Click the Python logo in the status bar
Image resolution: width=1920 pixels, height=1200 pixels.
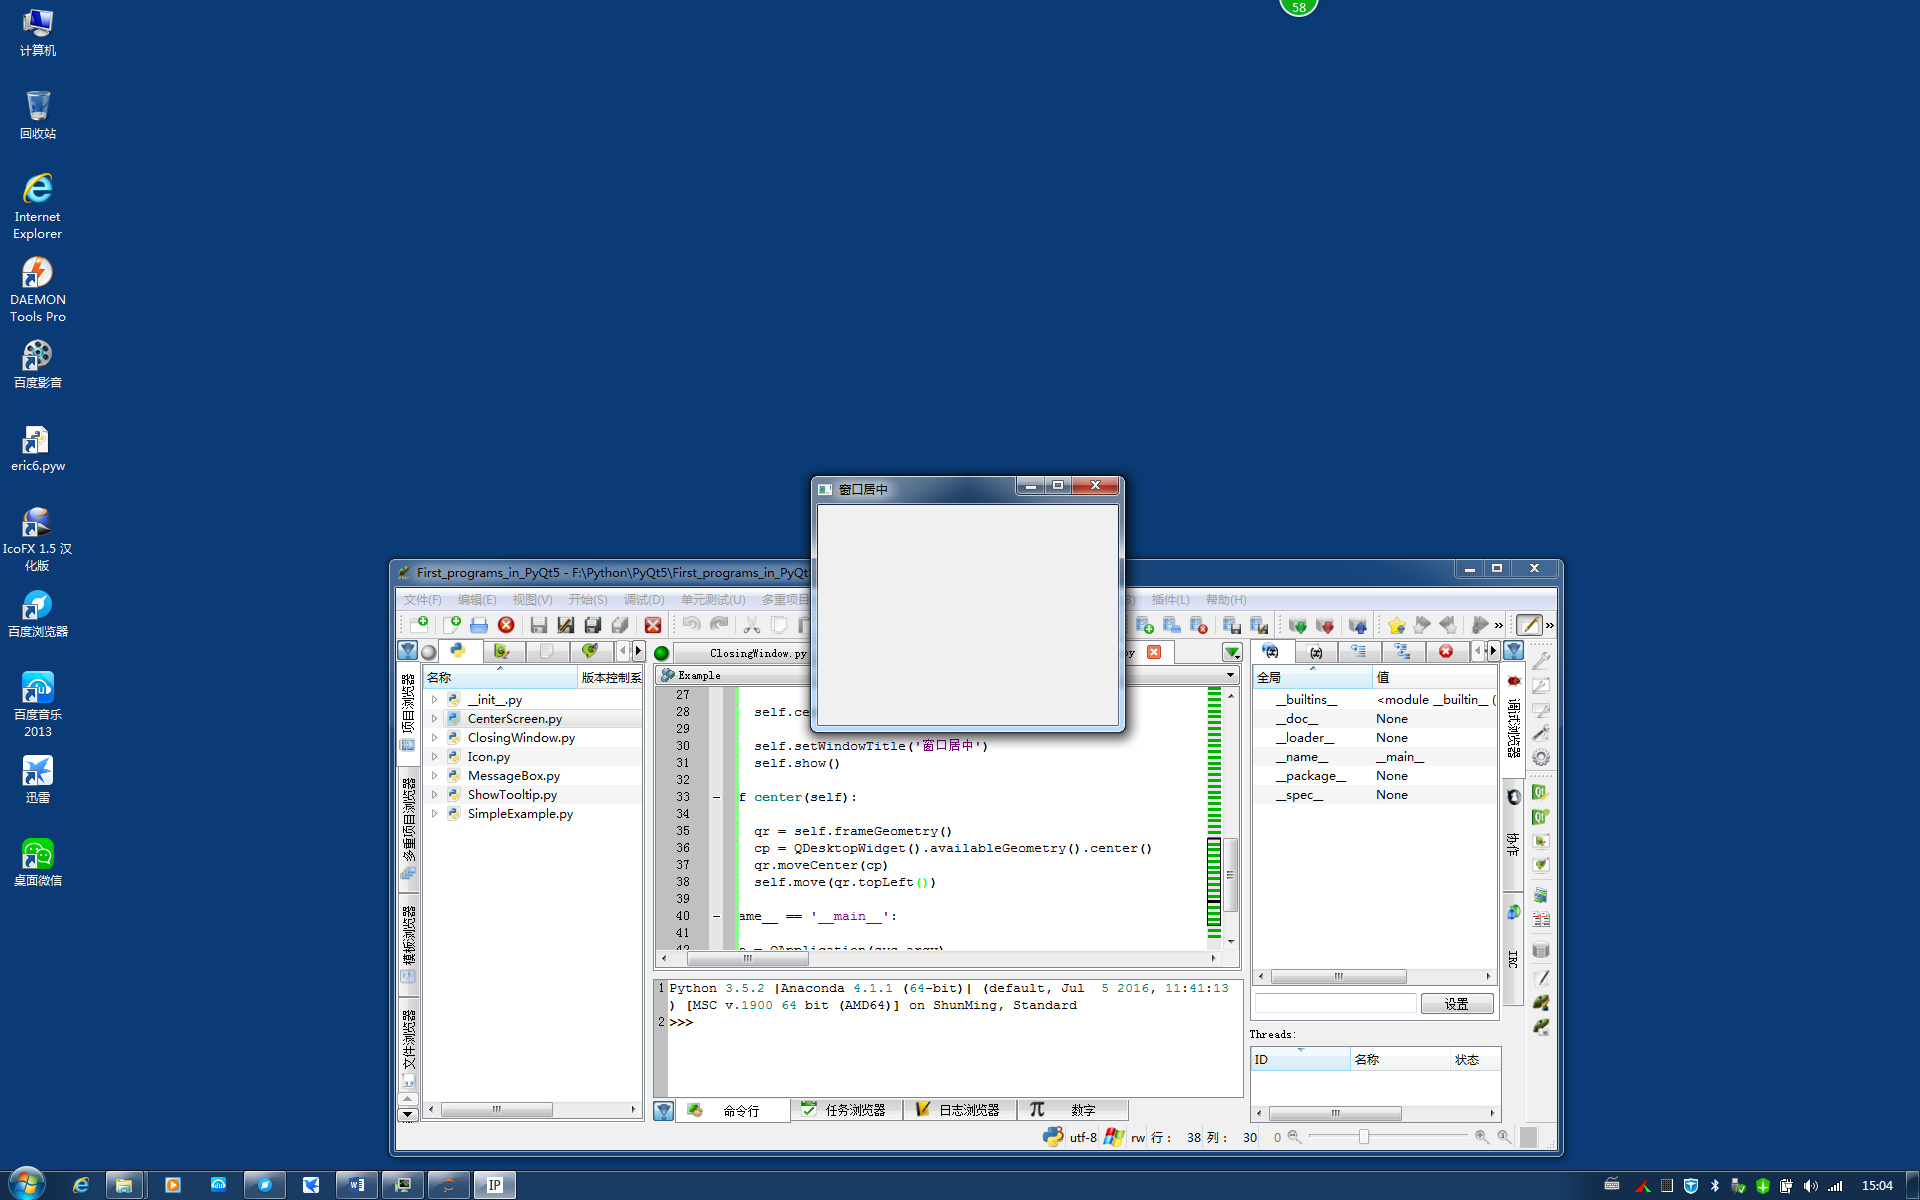(1053, 1137)
